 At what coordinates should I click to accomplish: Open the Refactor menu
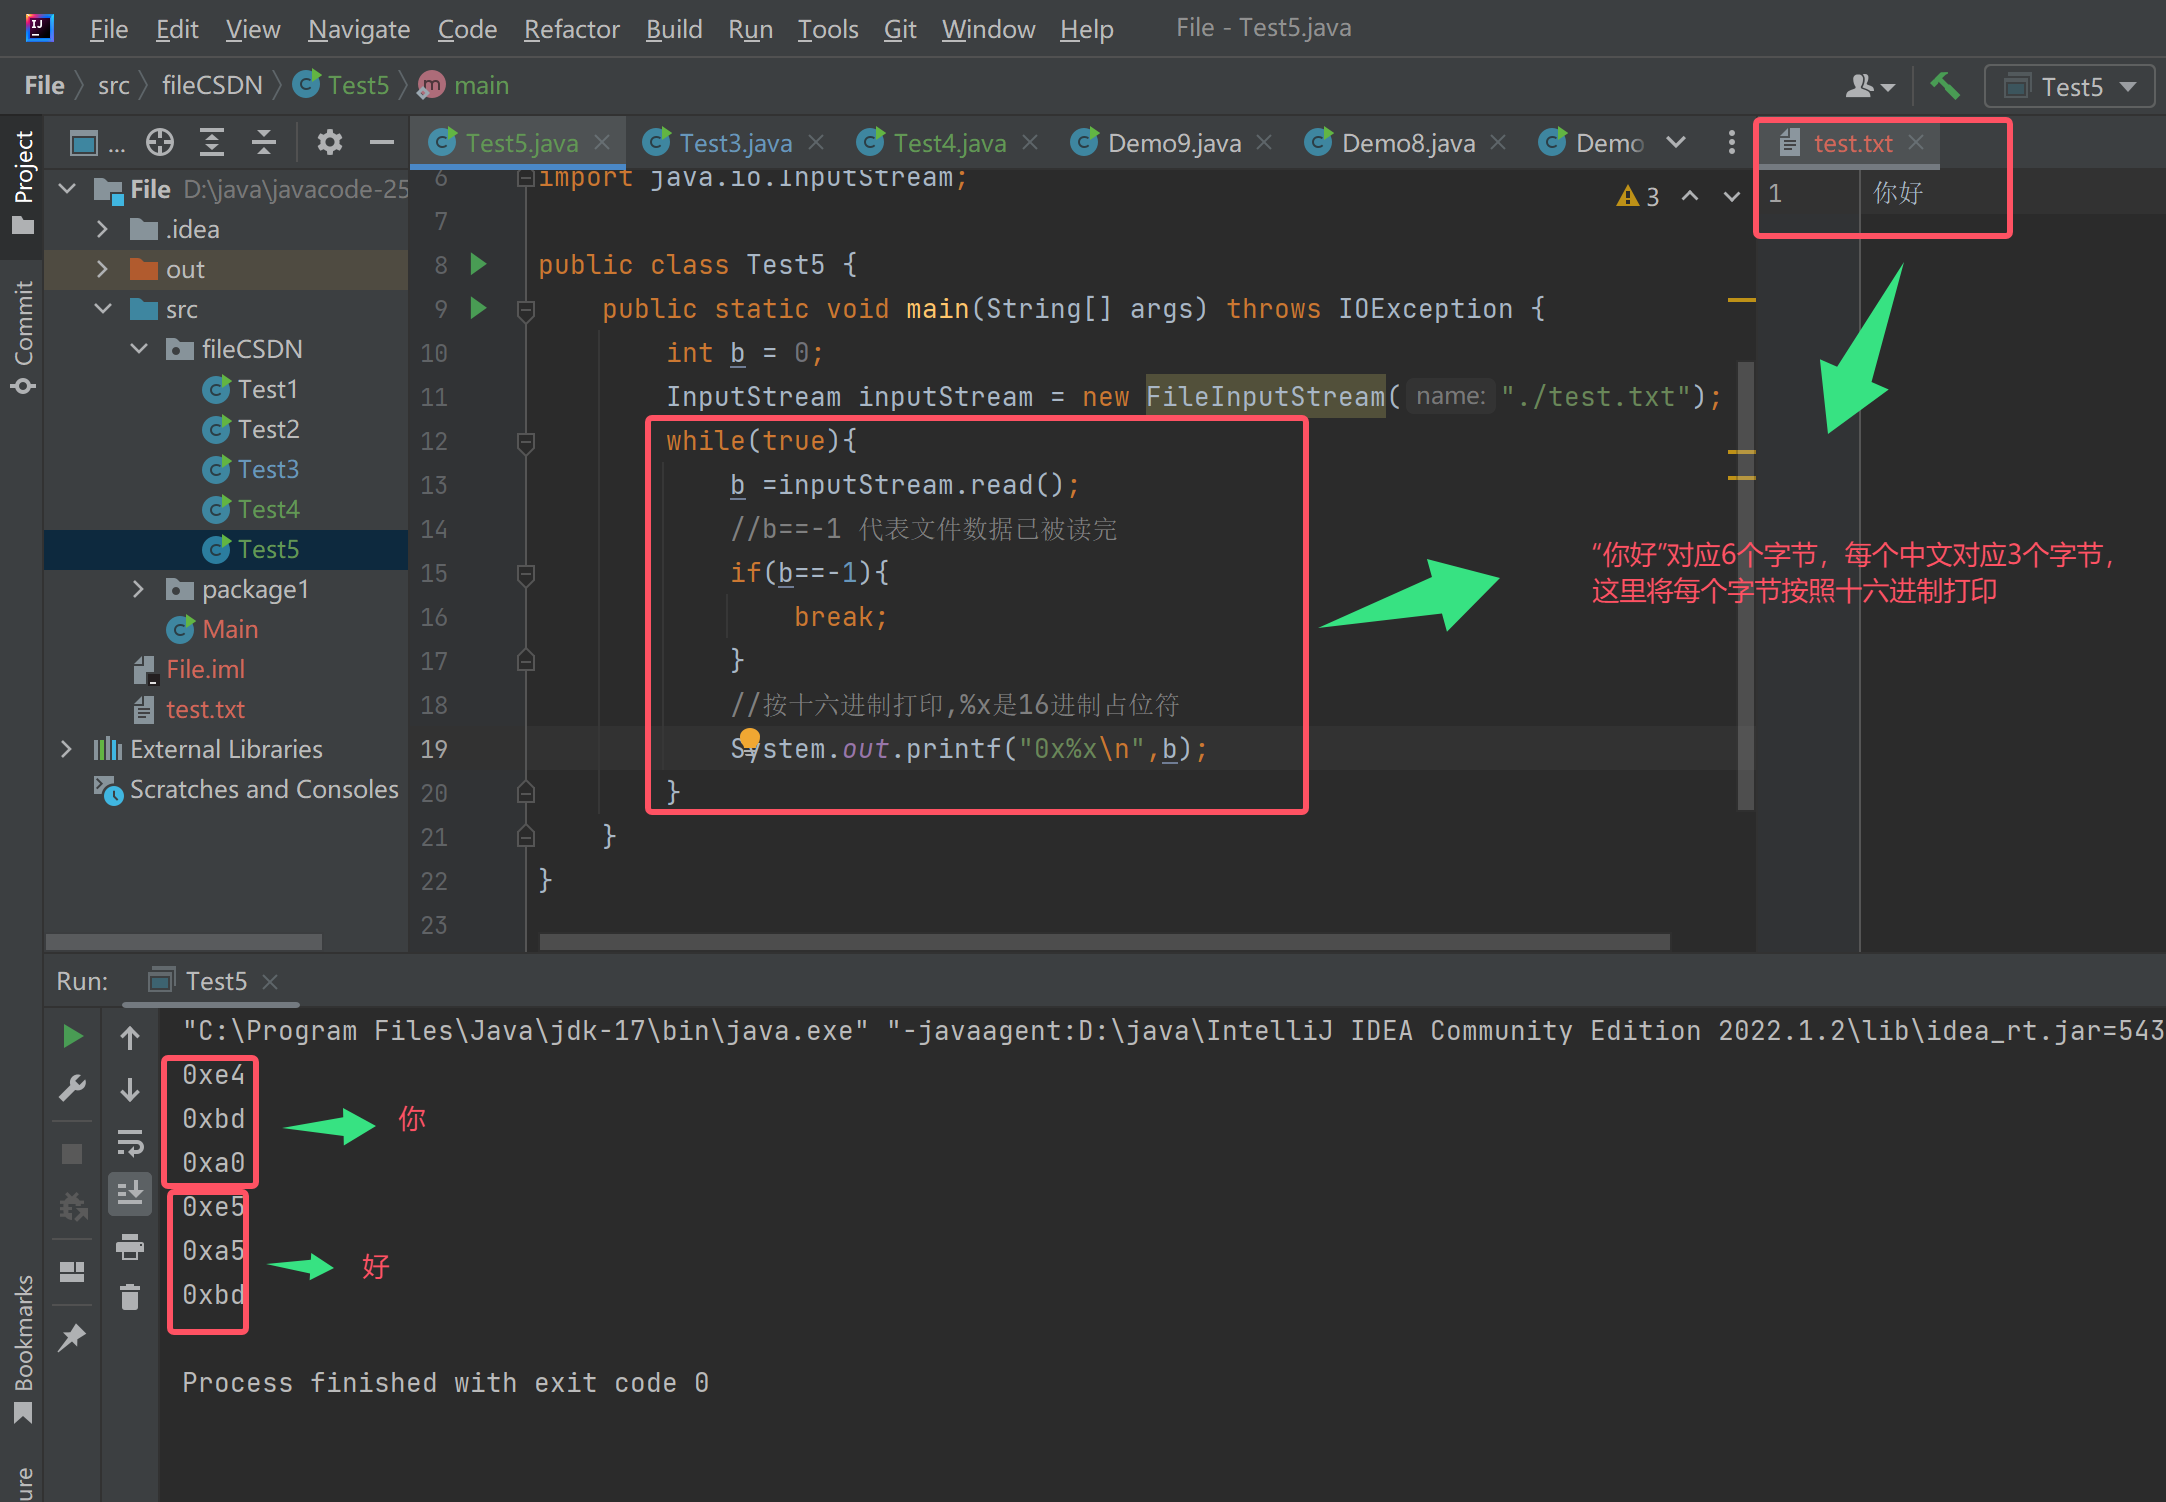click(571, 29)
